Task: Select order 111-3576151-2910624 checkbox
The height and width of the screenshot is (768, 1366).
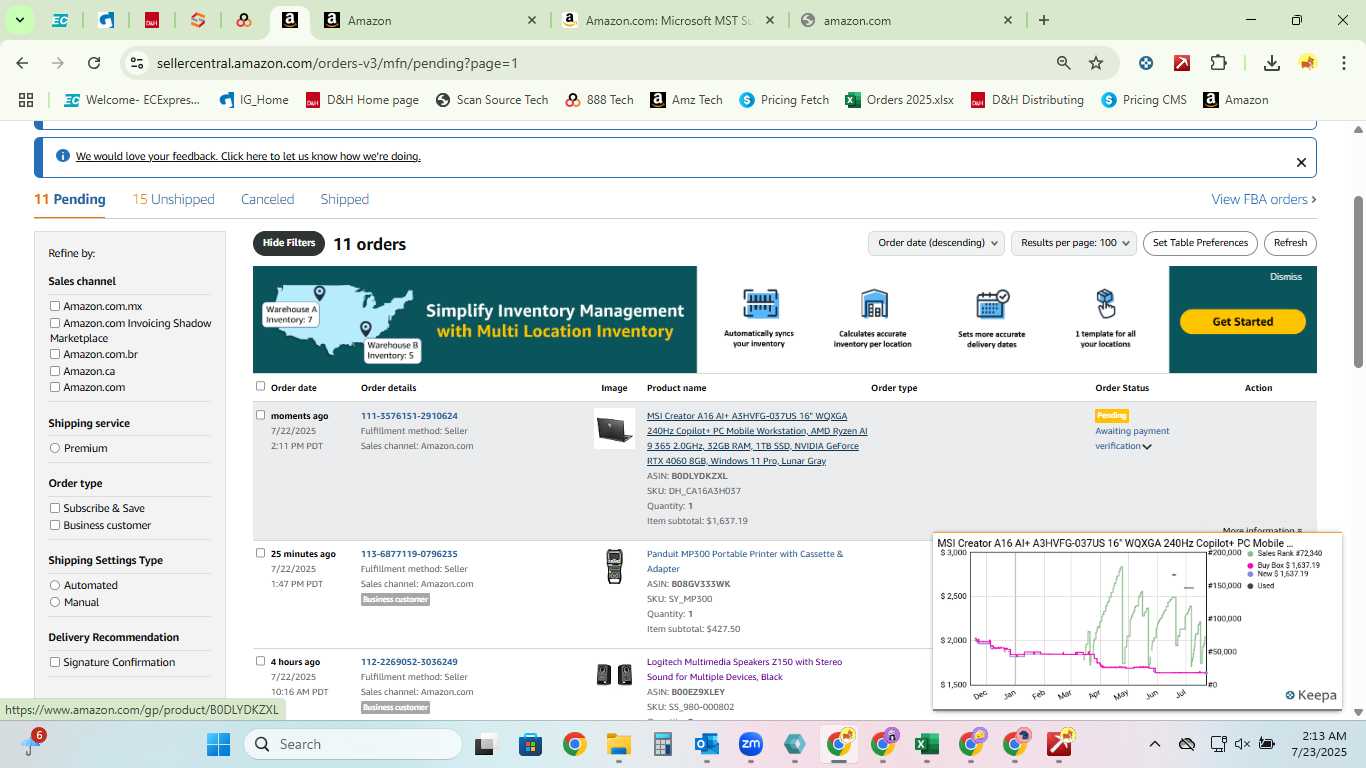Action: 261,415
